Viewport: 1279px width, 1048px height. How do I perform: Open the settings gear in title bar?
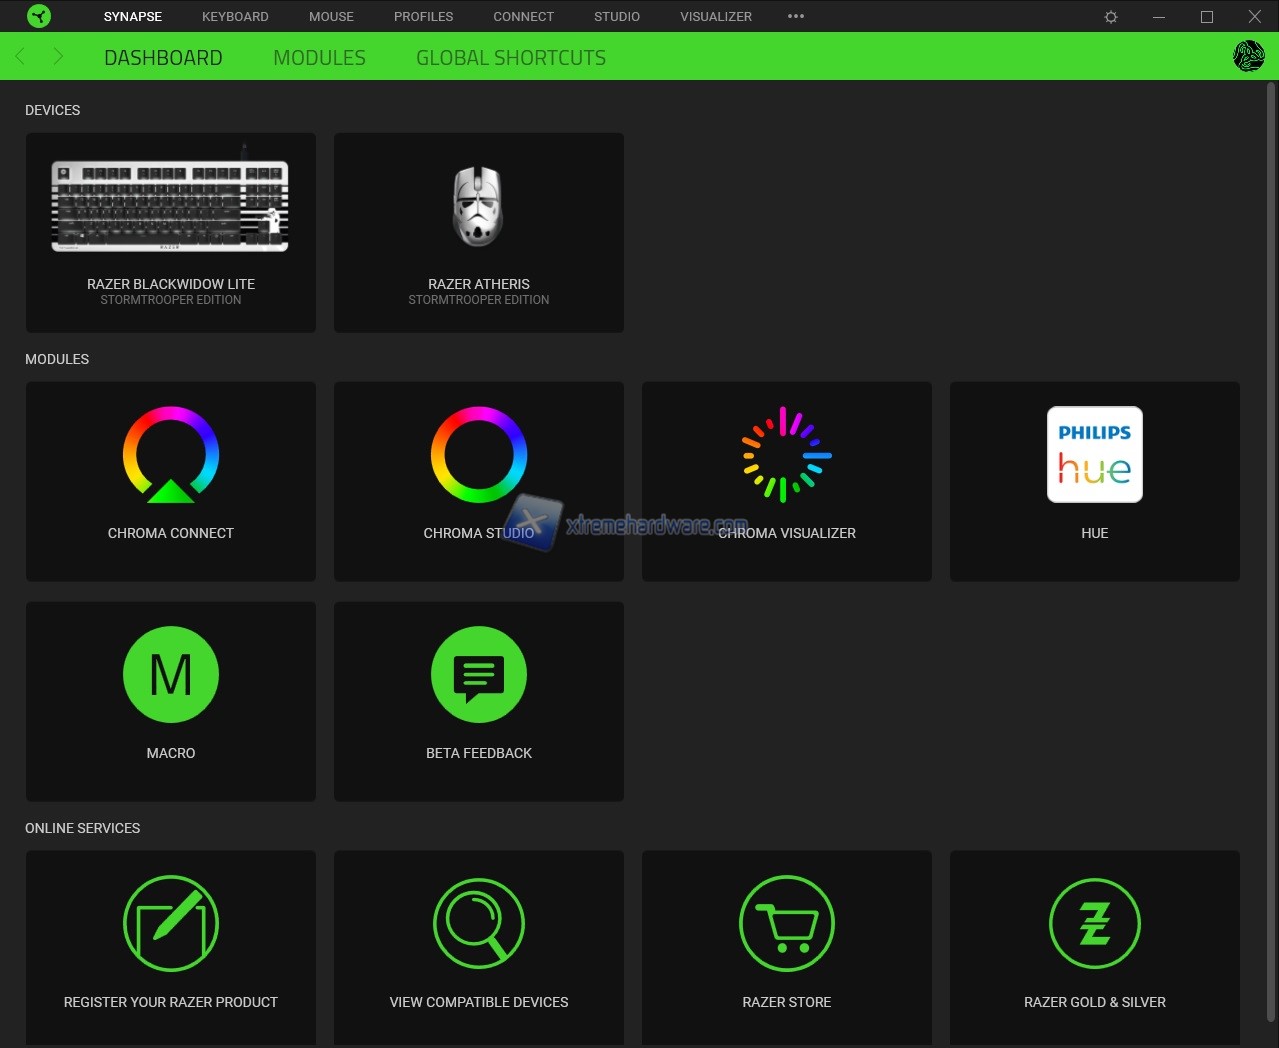1111,17
